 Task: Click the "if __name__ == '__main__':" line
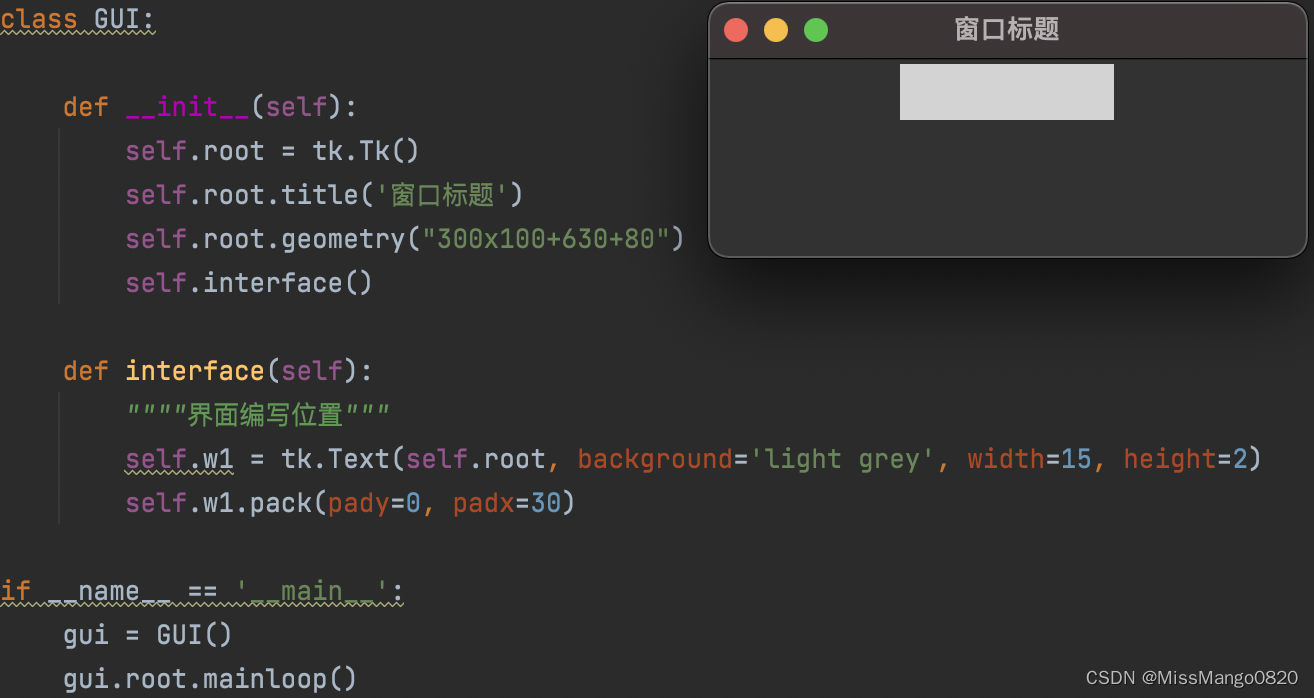202,591
